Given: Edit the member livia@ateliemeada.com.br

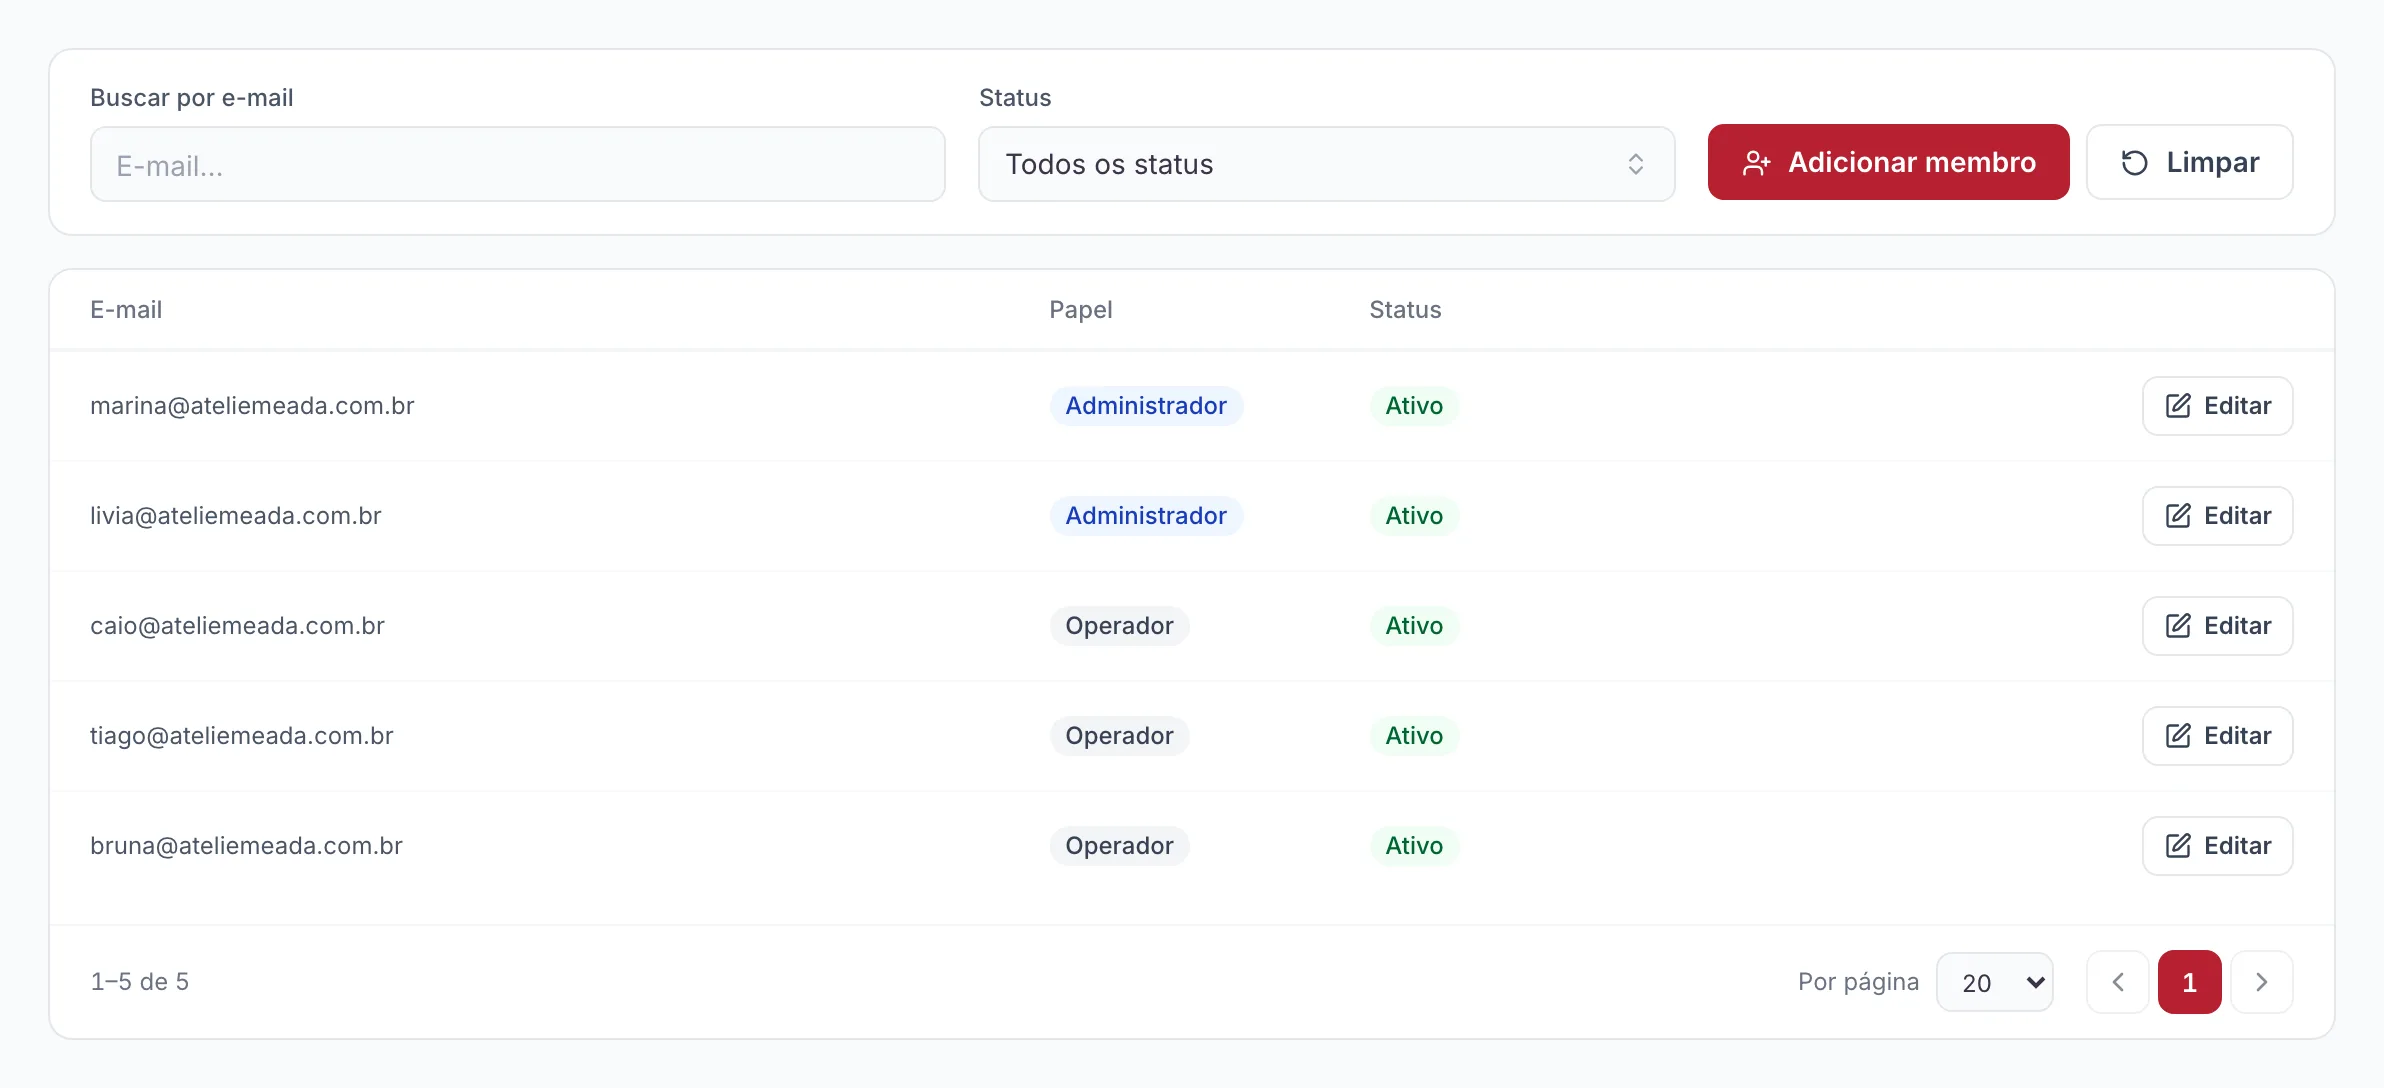Looking at the screenshot, I should pyautogui.click(x=2217, y=516).
